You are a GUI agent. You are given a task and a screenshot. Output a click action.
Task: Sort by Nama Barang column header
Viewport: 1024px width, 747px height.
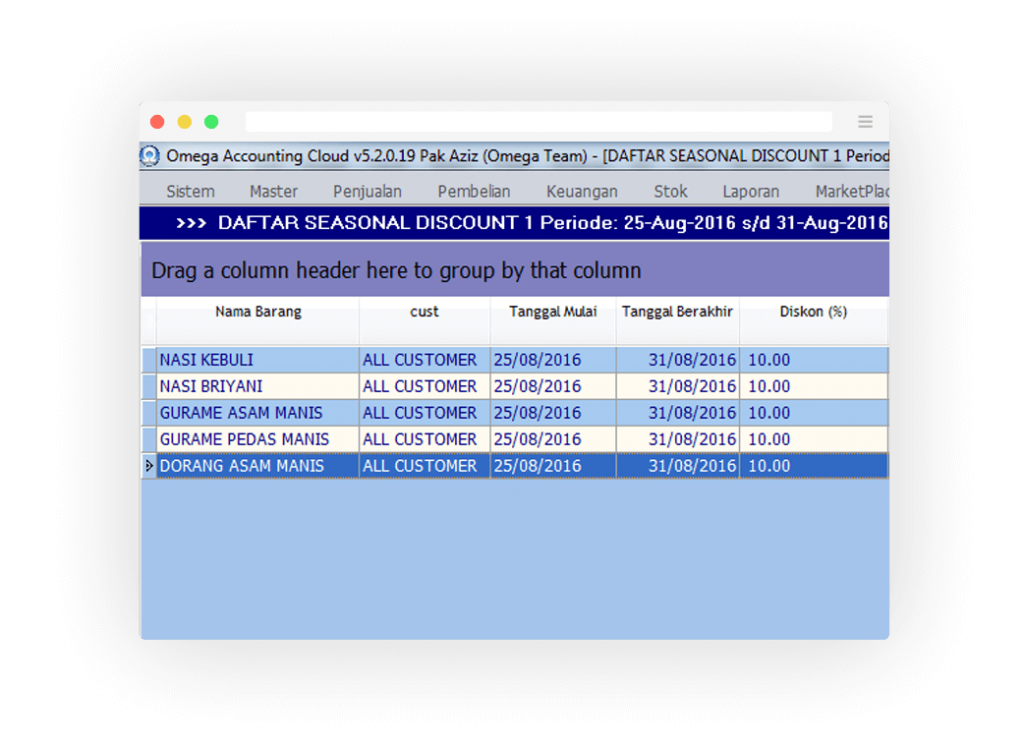(x=258, y=320)
